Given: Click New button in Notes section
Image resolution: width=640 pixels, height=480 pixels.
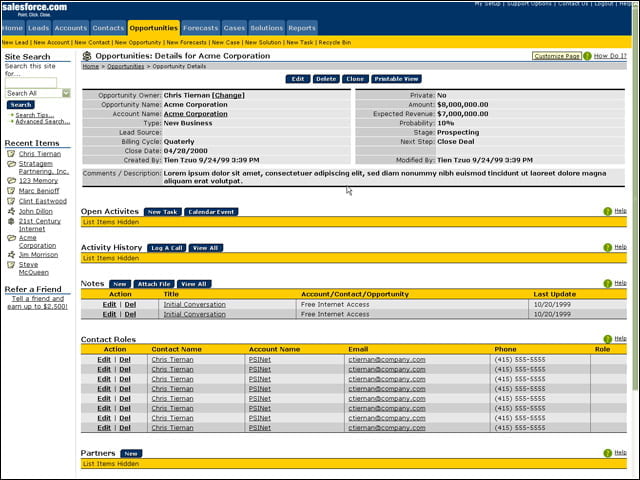Looking at the screenshot, I should point(120,284).
